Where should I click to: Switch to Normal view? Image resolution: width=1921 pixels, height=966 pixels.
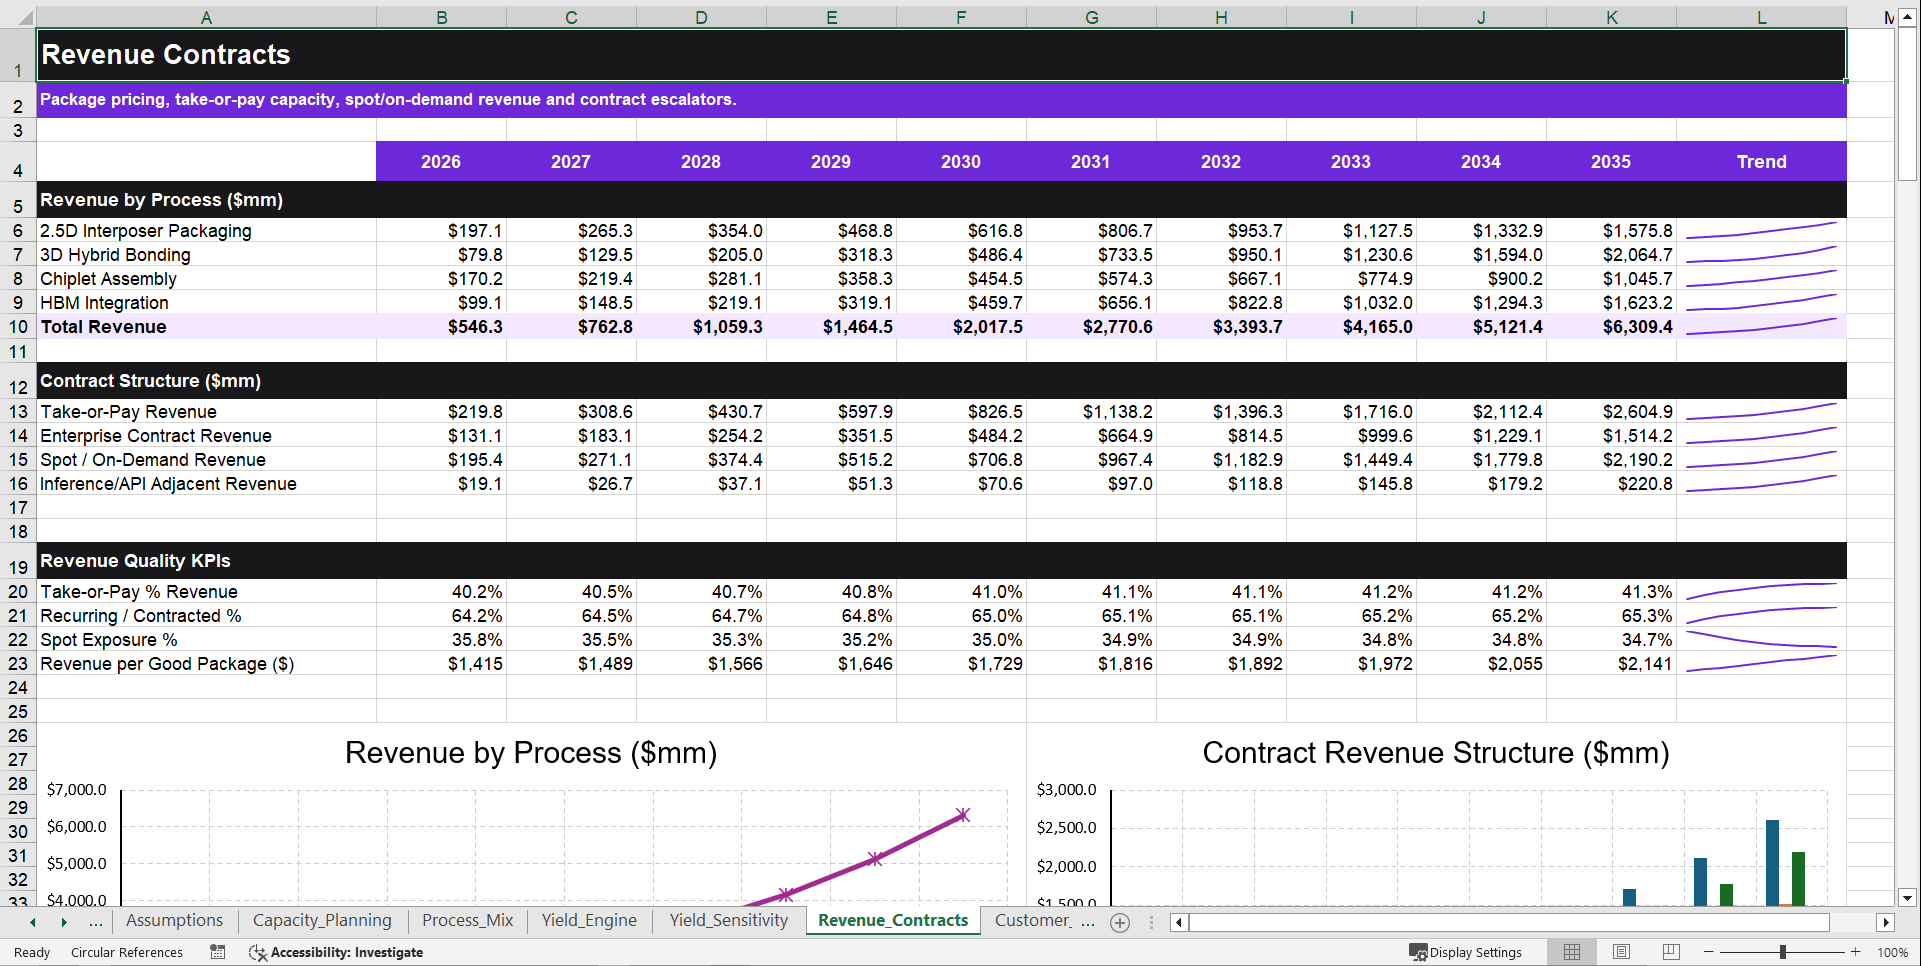point(1572,952)
